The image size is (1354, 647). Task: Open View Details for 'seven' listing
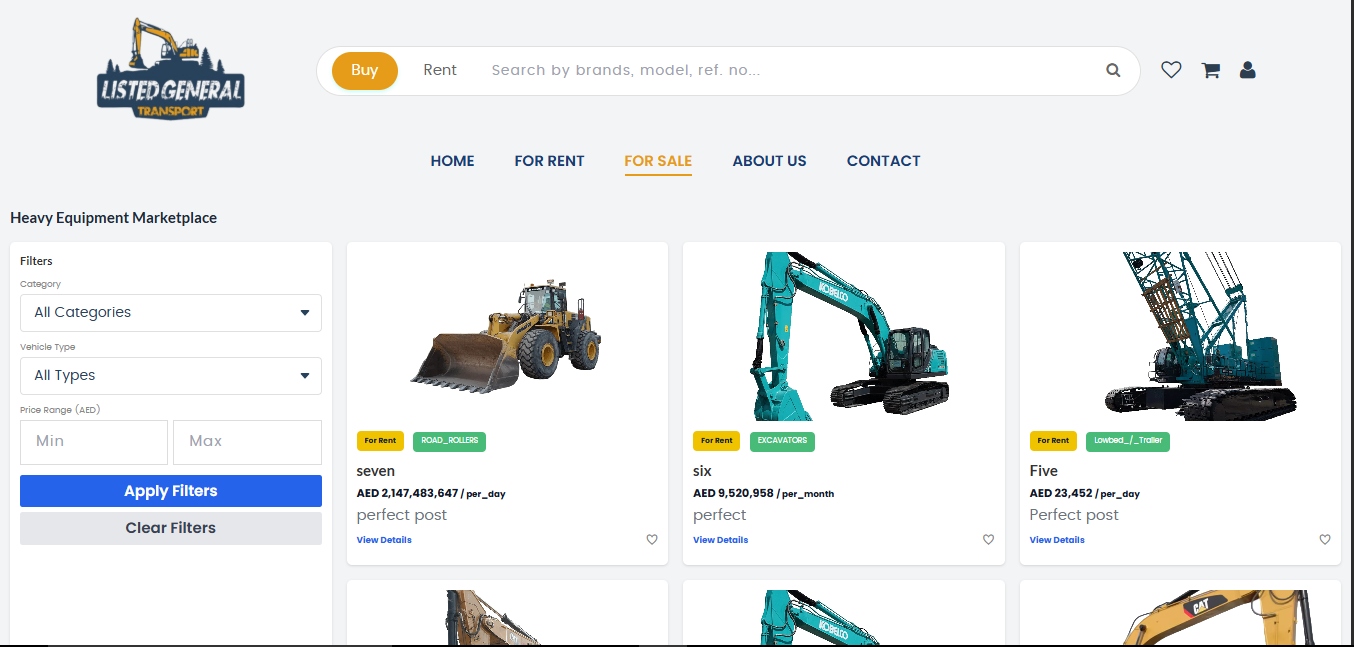pos(384,540)
